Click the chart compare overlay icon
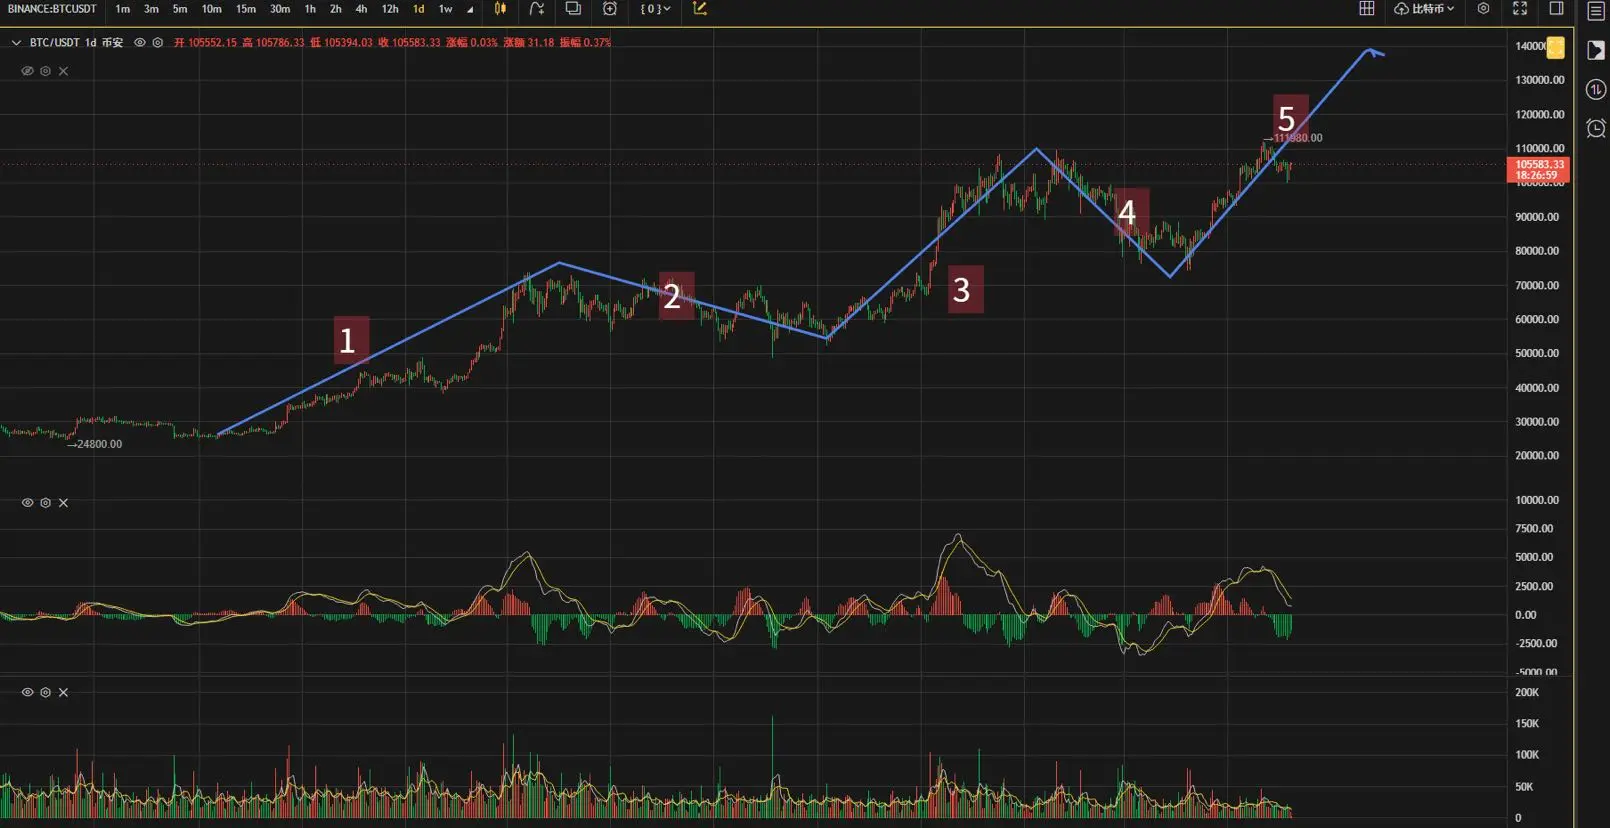The width and height of the screenshot is (1610, 828). [573, 9]
